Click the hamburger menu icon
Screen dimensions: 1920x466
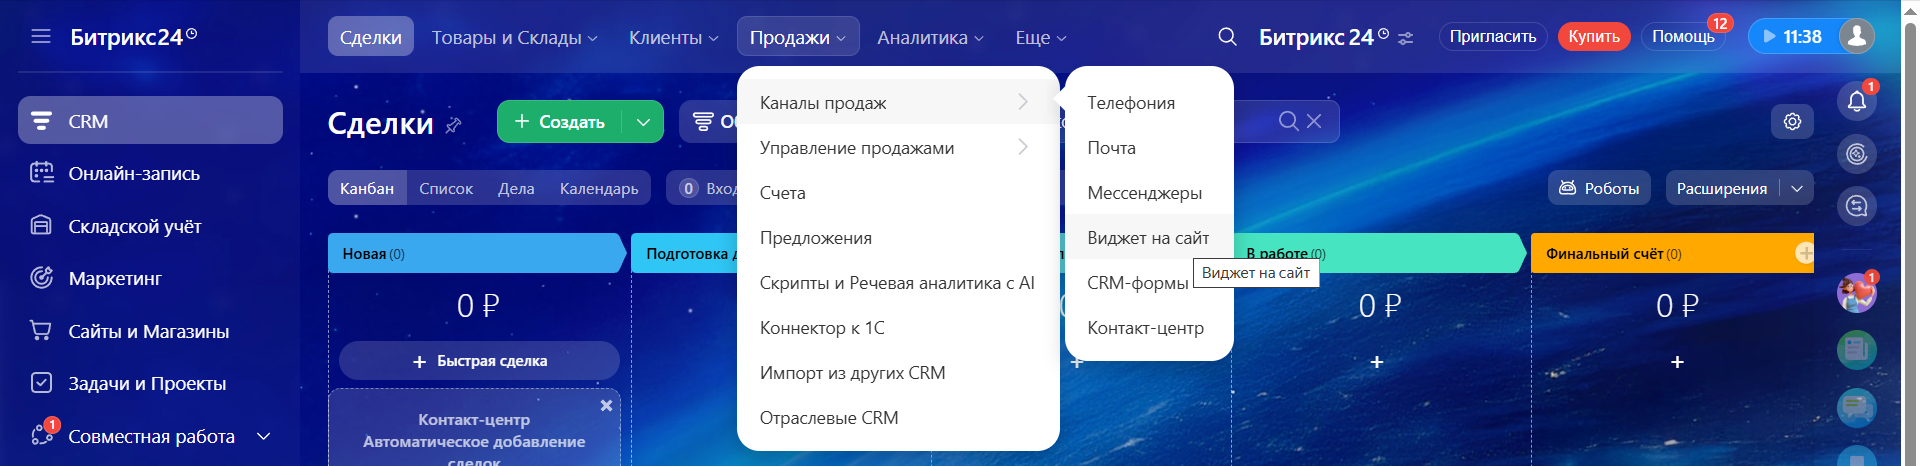(41, 37)
